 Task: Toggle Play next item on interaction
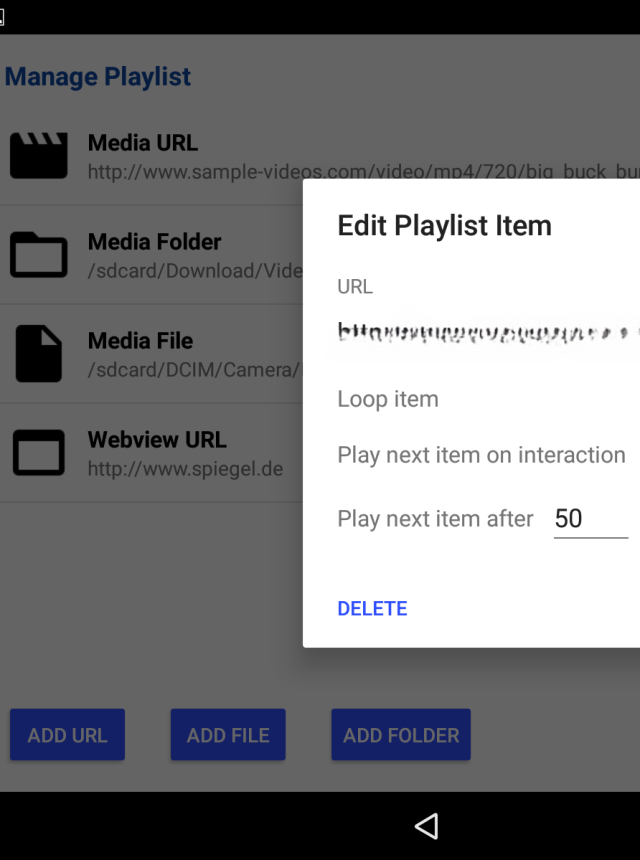click(481, 455)
